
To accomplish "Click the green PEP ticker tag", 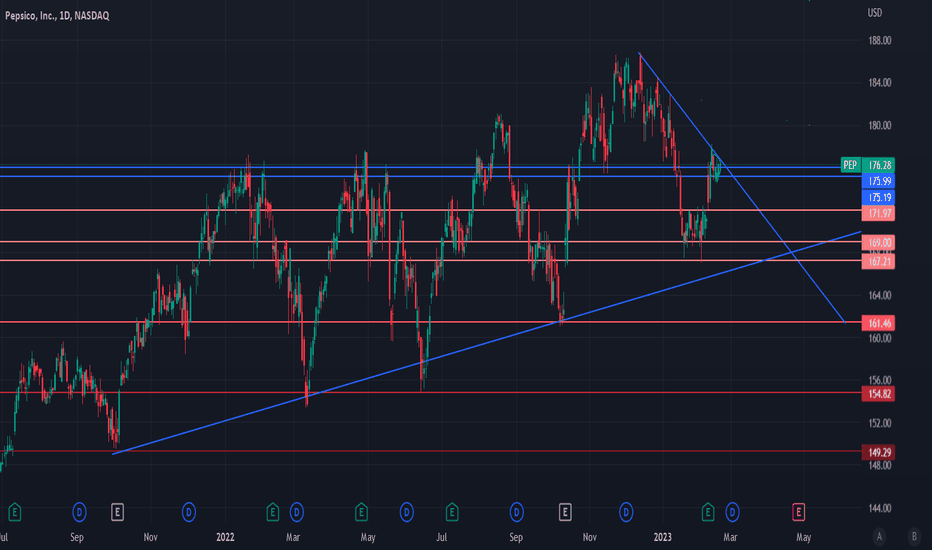I will coord(851,165).
